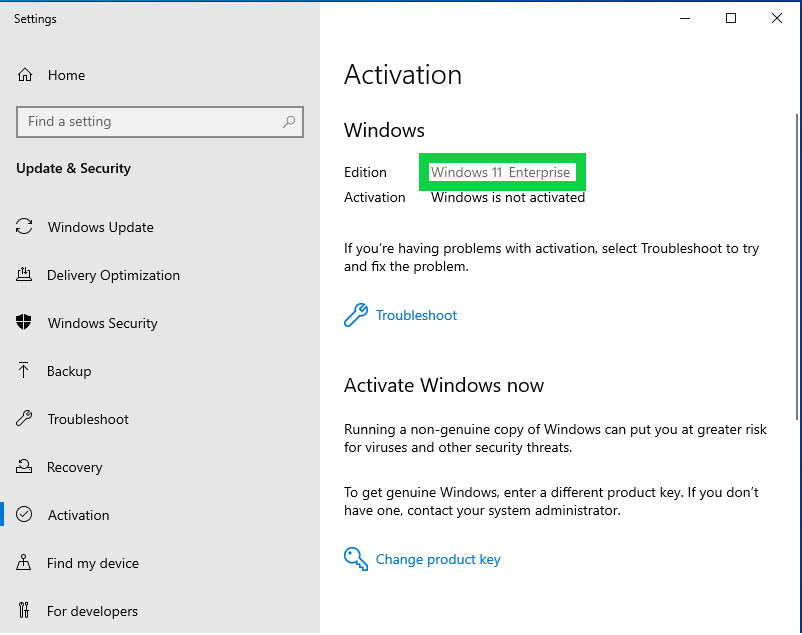Maximize the Settings window

point(731,18)
